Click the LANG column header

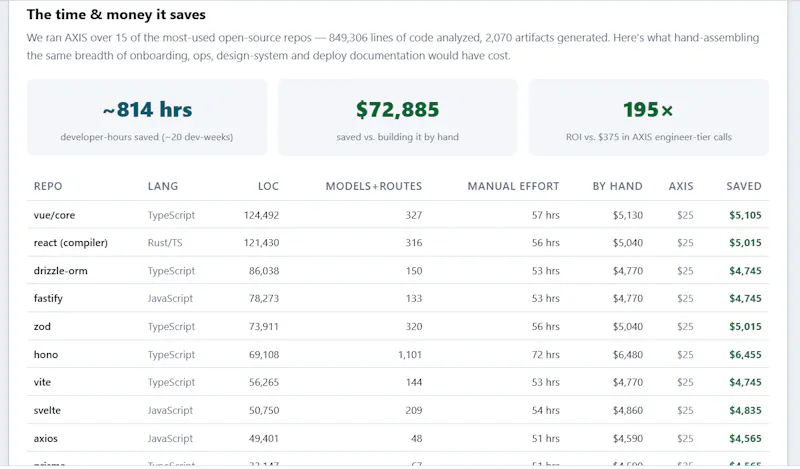pyautogui.click(x=163, y=186)
